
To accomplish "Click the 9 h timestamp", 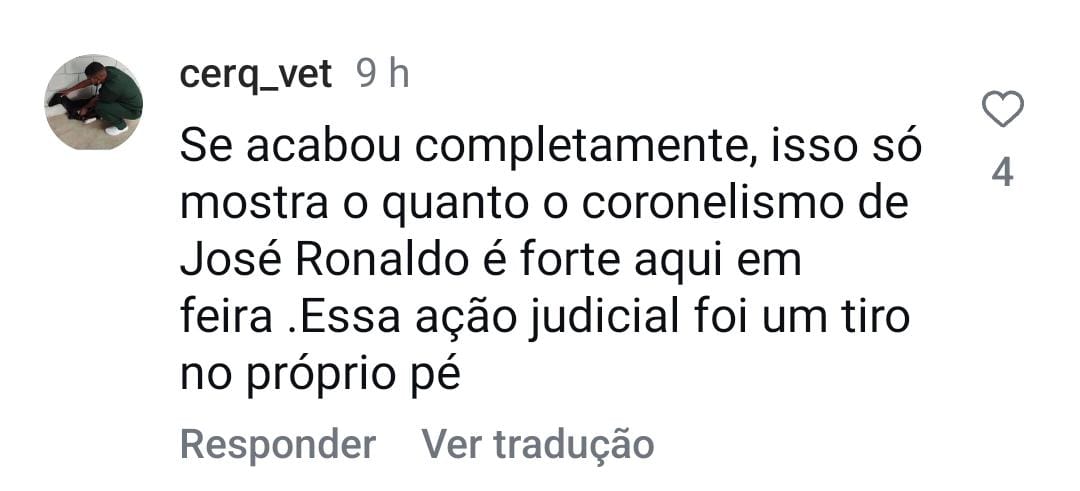I will click(x=384, y=74).
